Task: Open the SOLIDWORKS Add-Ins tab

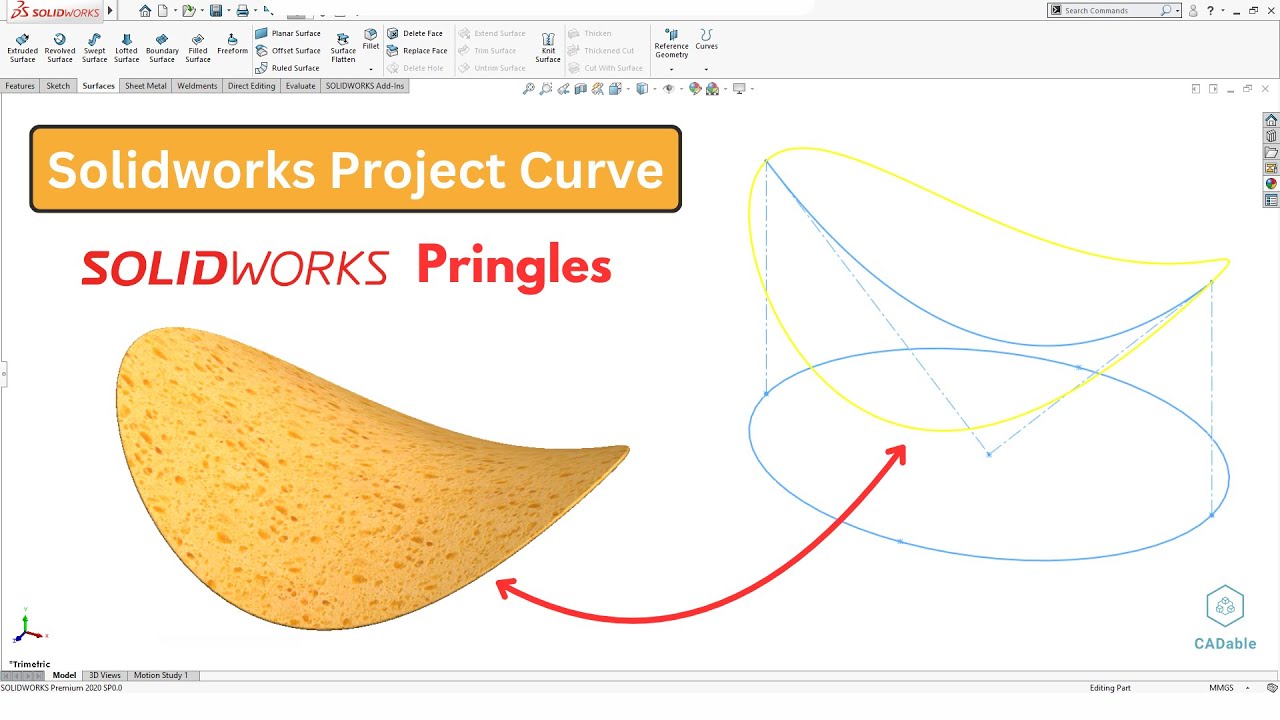Action: (x=365, y=86)
